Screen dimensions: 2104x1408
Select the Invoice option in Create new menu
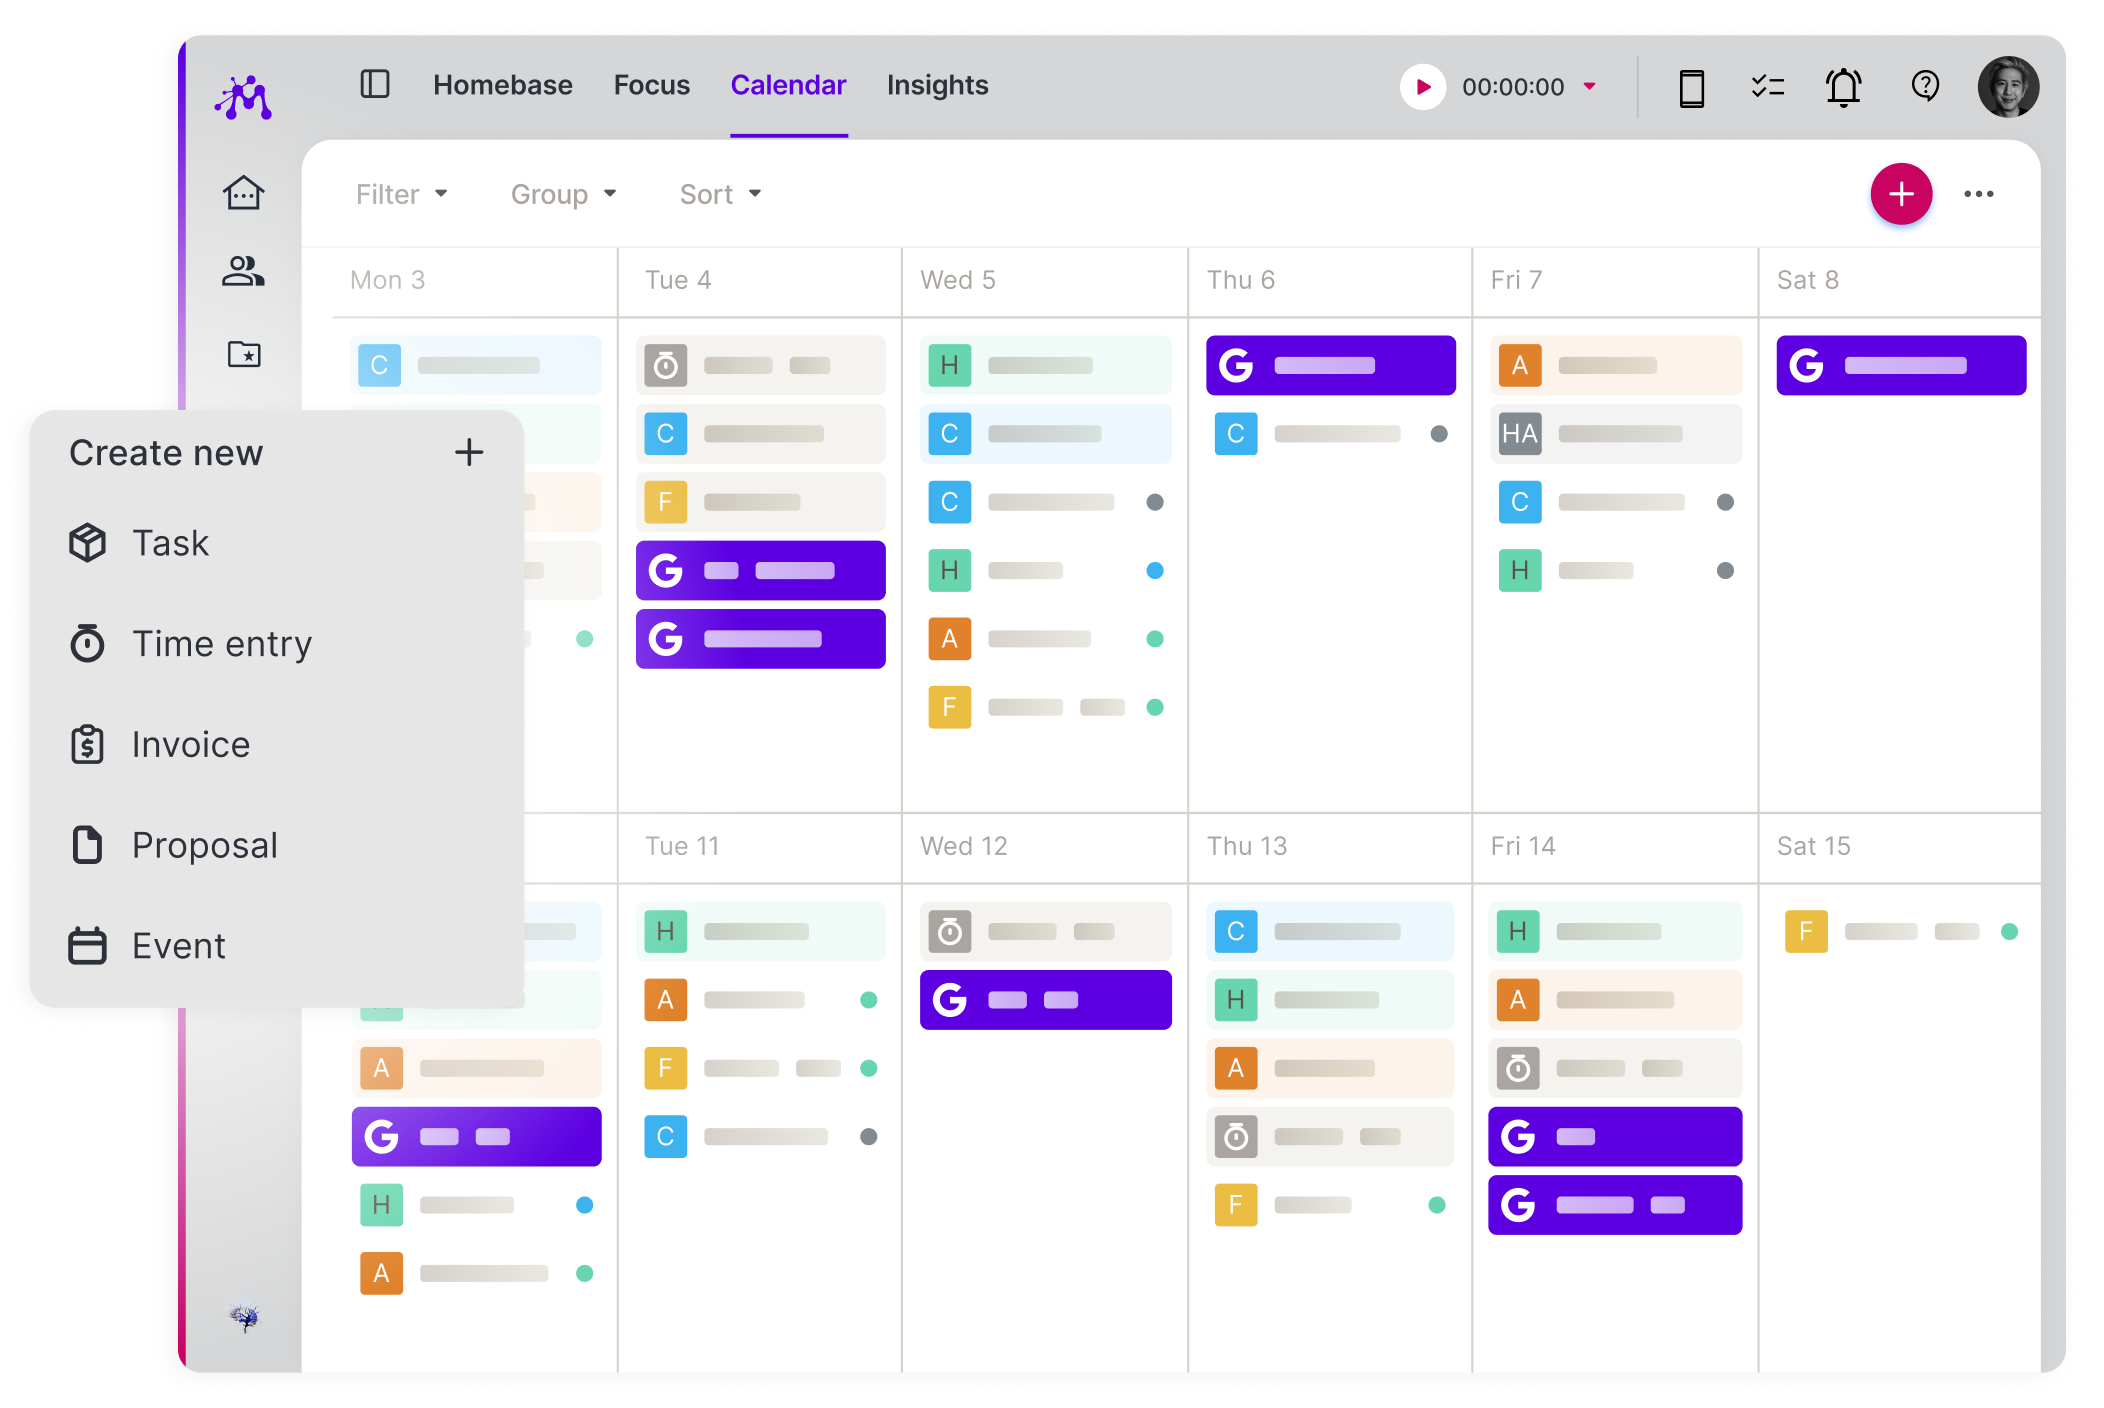point(190,744)
